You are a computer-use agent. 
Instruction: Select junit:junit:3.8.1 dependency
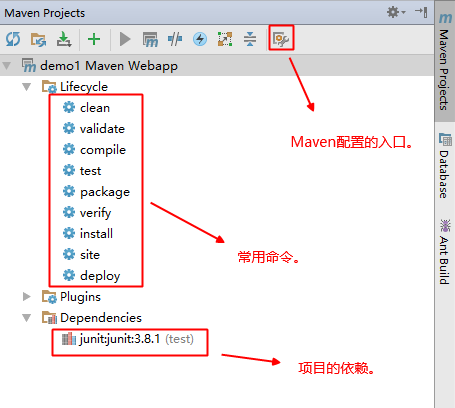pos(128,339)
